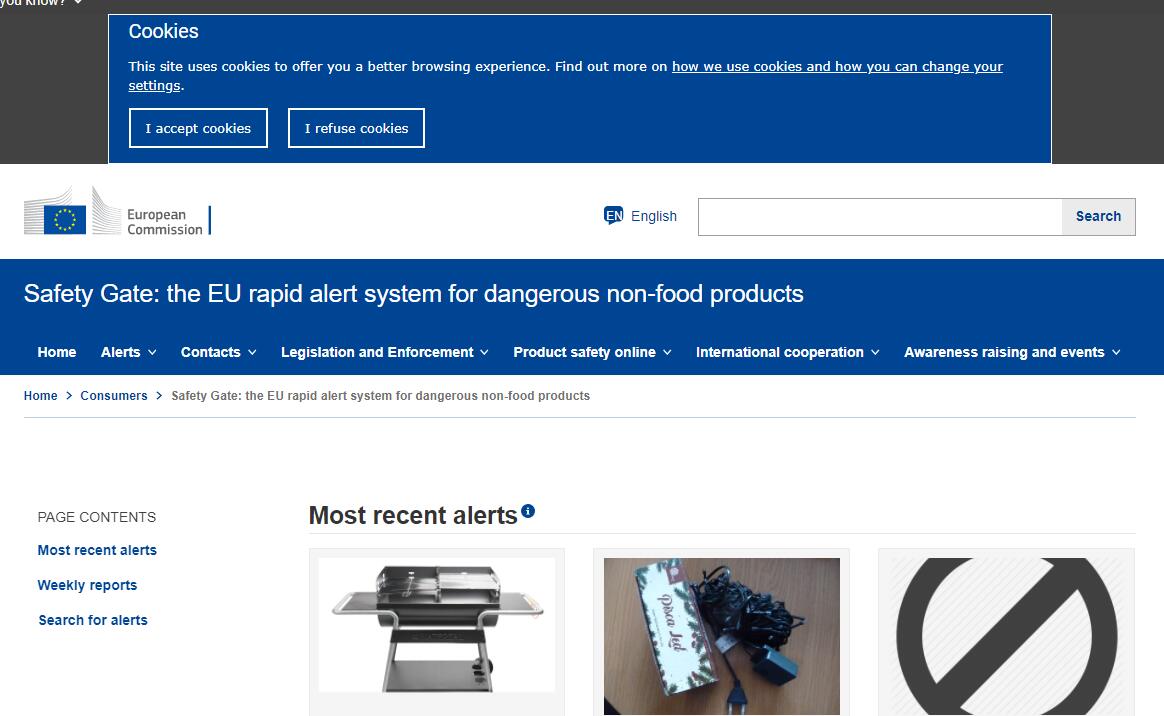1164x716 pixels.
Task: Click the EN language icon
Action: (x=613, y=216)
